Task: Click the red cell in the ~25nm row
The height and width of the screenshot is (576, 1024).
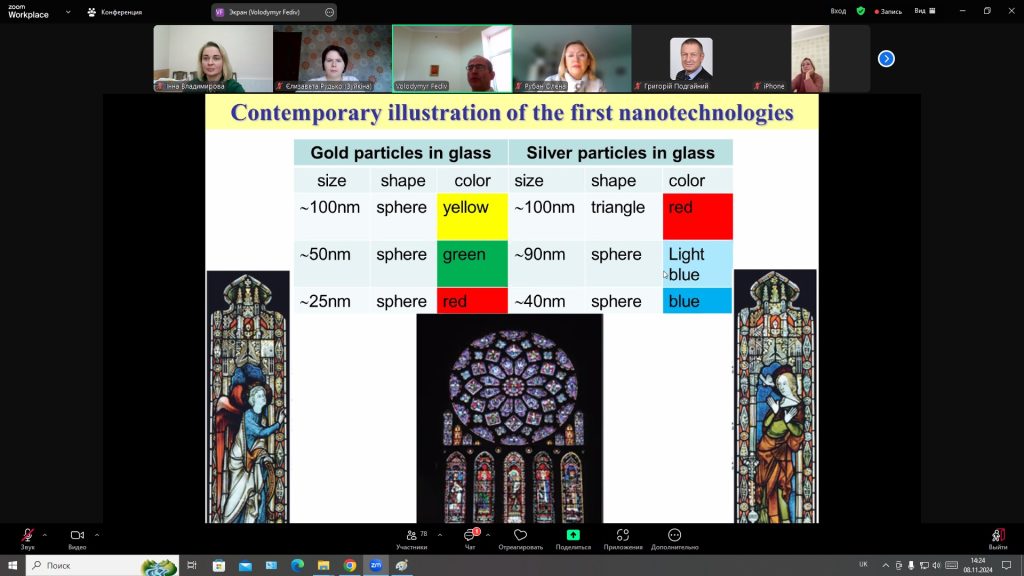Action: coord(472,301)
